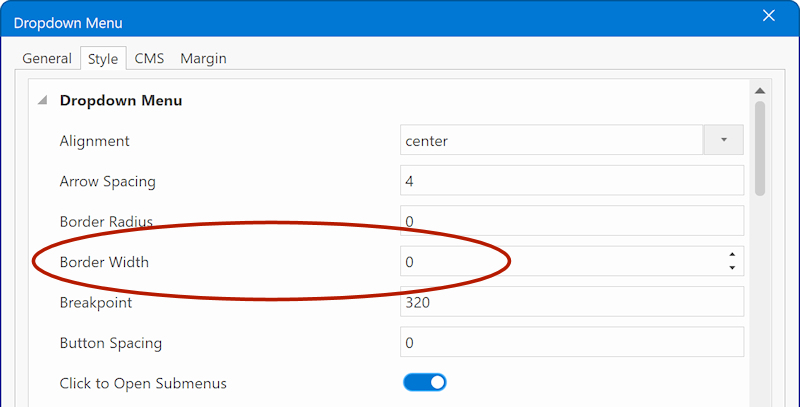Viewport: 800px width, 407px height.
Task: Click the Border Width property label
Action: click(104, 262)
